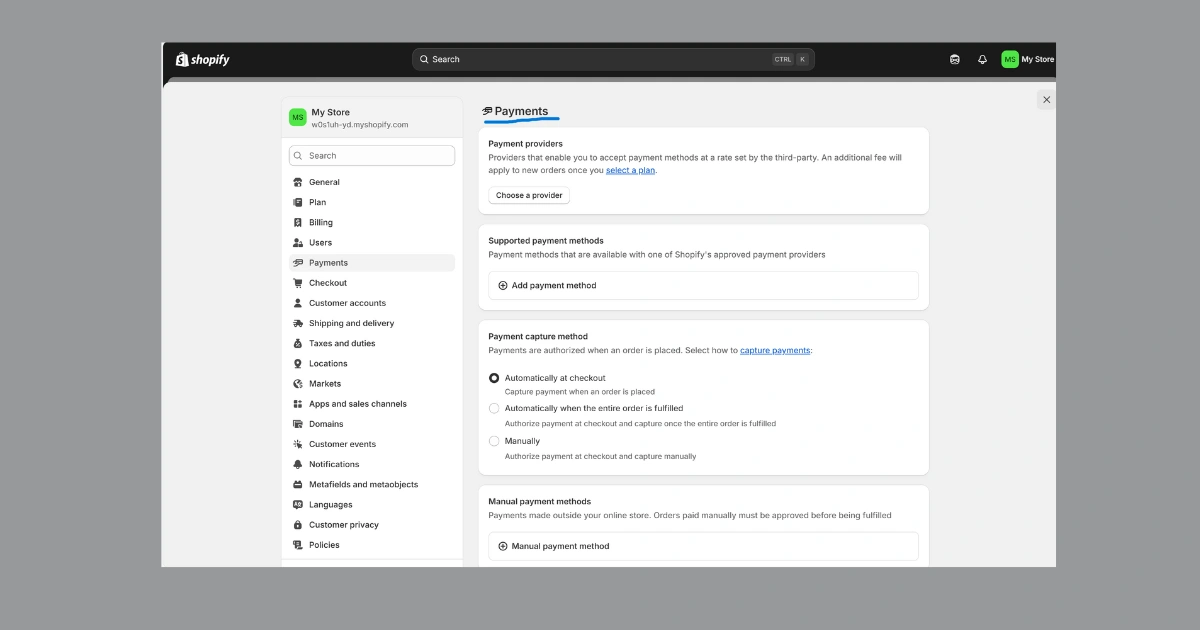The height and width of the screenshot is (630, 1200).
Task: Open the notifications bell icon
Action: tap(982, 59)
